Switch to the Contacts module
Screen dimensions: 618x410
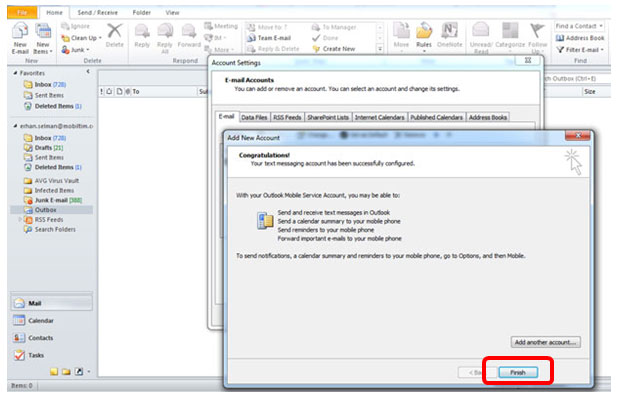[x=52, y=338]
